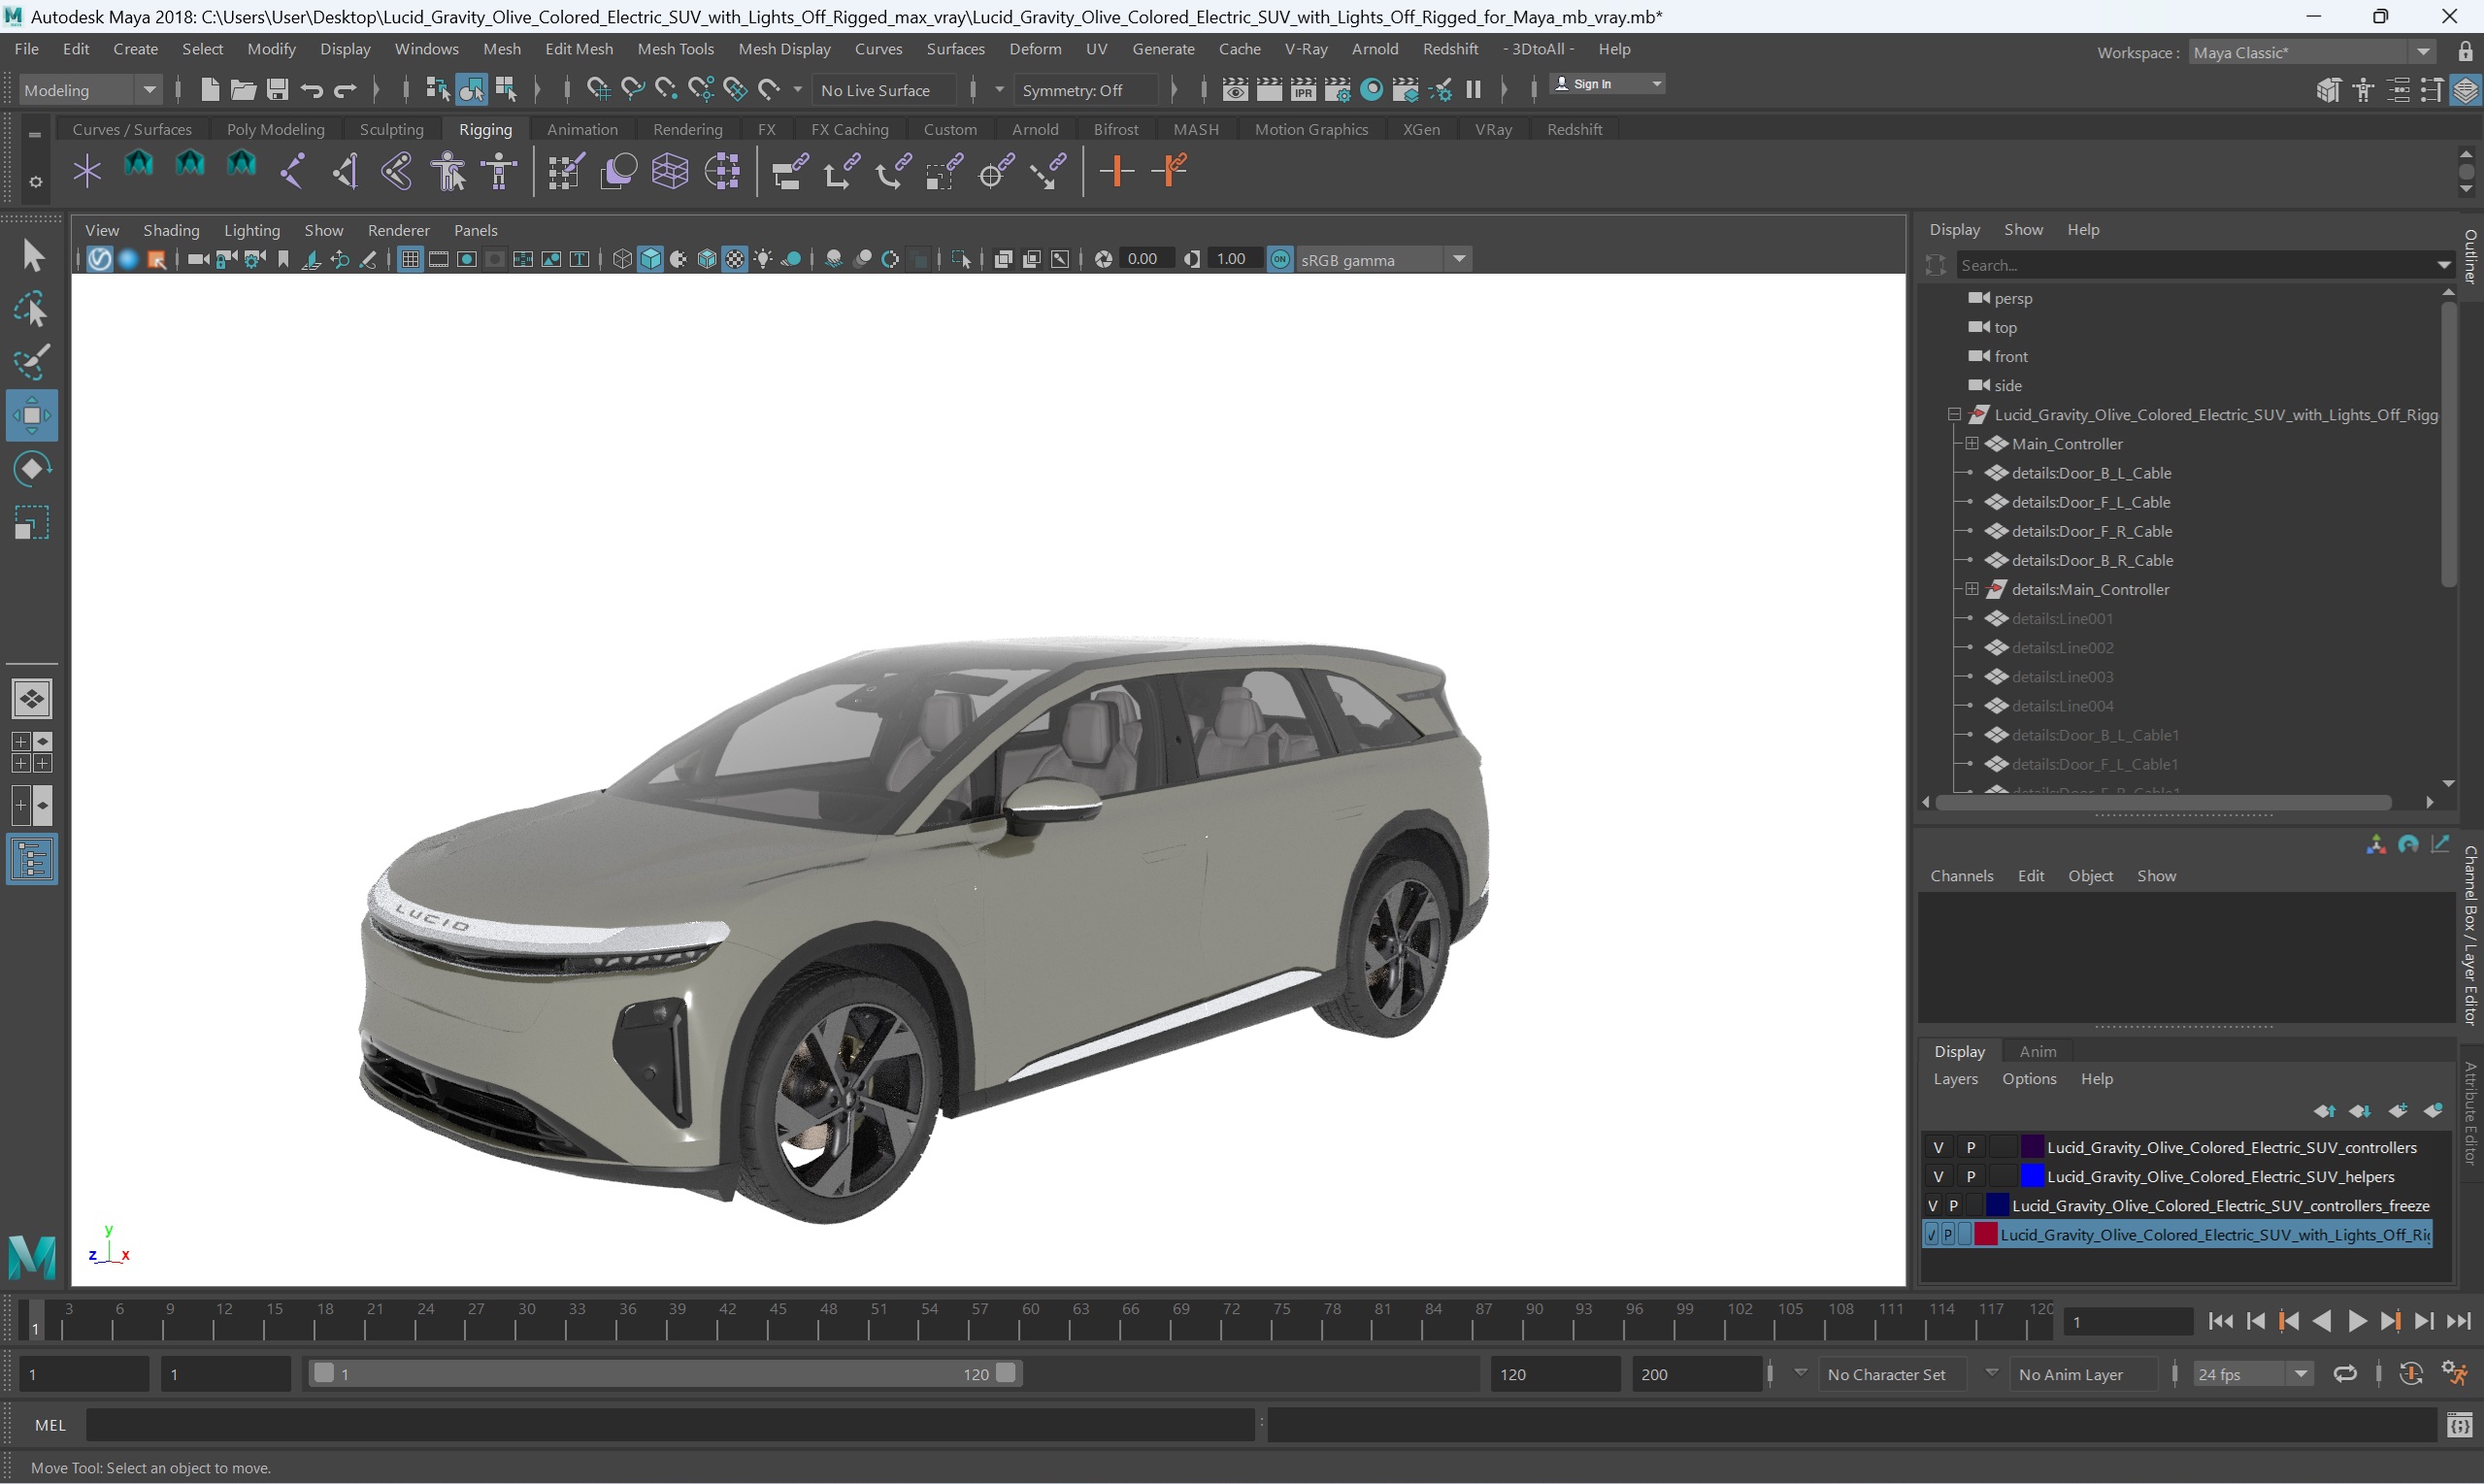Open the Workspace Maya Classic dropdown
Image resolution: width=2484 pixels, height=1484 pixels.
click(x=2423, y=52)
